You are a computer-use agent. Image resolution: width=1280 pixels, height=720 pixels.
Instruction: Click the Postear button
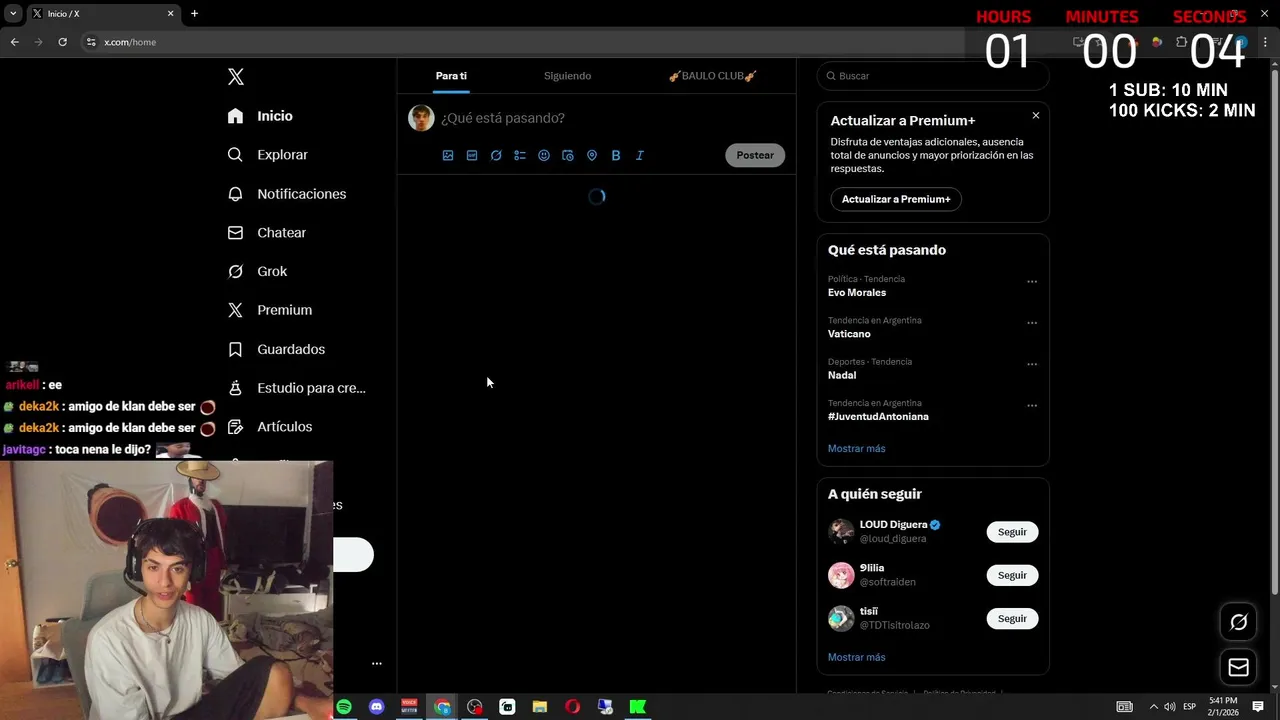[755, 155]
